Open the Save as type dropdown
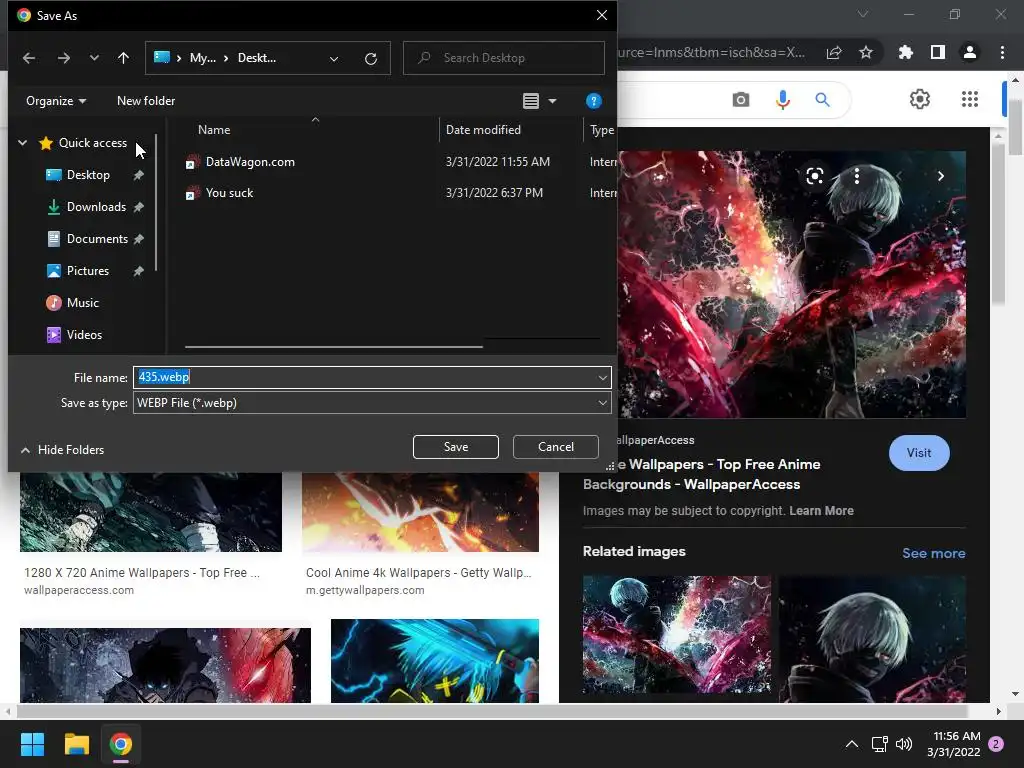The image size is (1024, 768). point(372,403)
